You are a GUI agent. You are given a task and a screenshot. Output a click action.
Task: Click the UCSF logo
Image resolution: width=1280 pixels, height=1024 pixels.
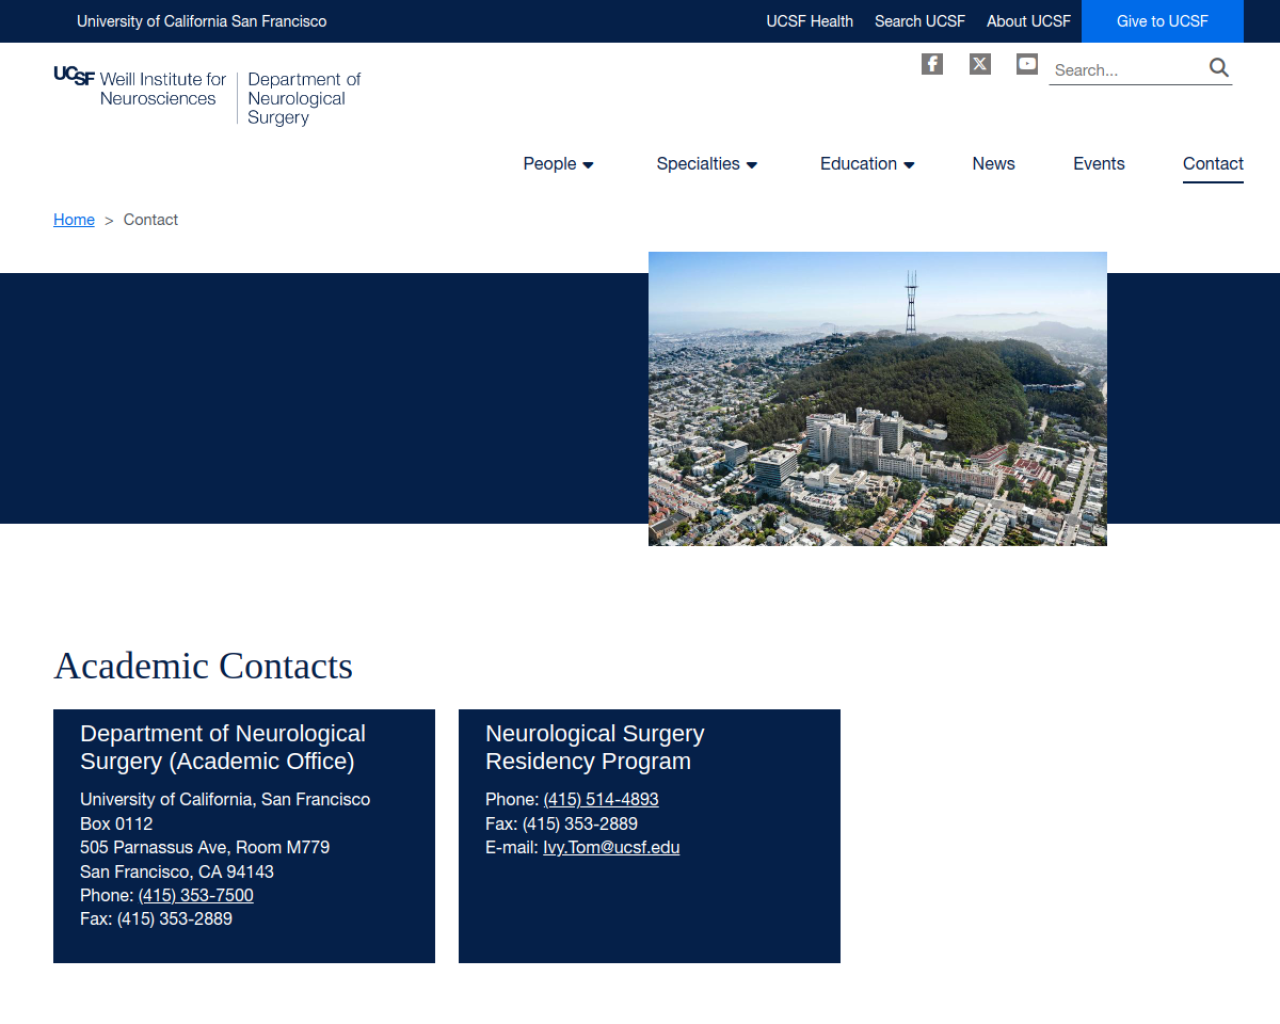(x=74, y=75)
